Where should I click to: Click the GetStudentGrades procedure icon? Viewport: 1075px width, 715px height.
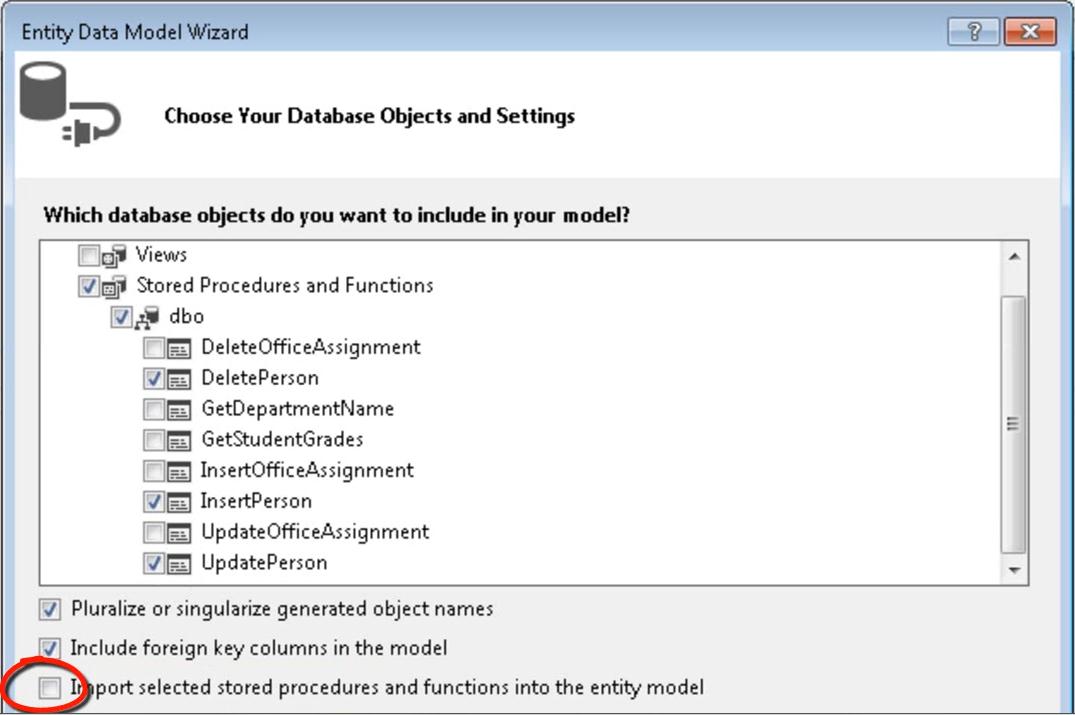(179, 441)
